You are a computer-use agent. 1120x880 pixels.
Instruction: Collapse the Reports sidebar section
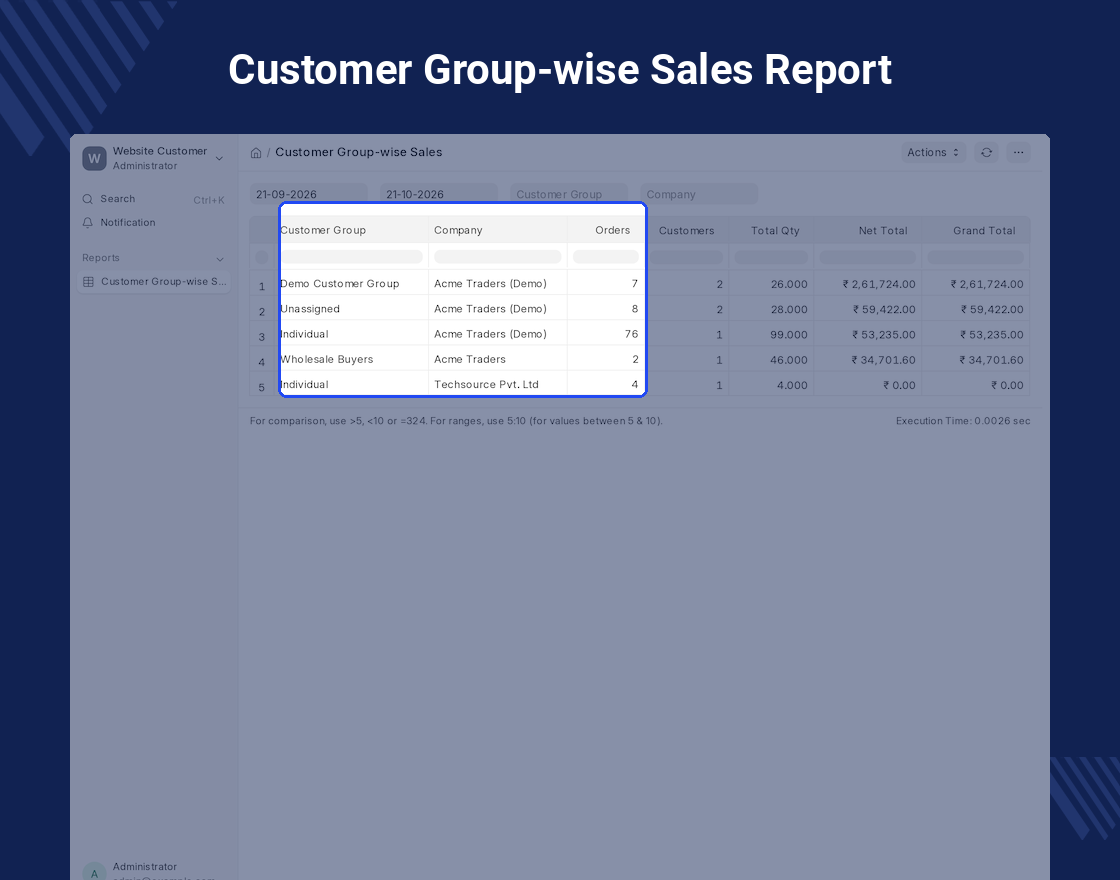220,259
